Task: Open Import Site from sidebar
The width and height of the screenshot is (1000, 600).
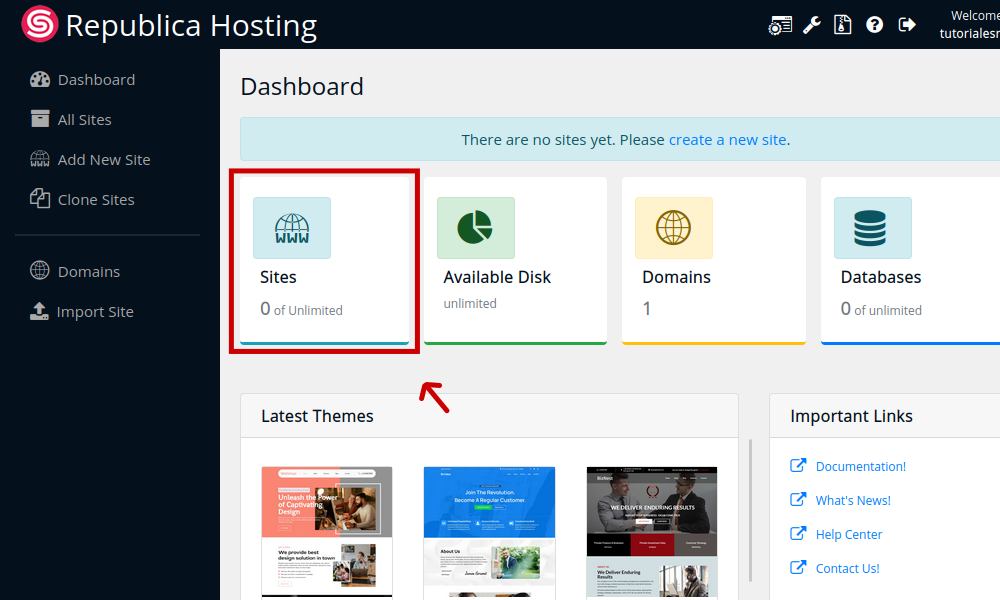Action: click(94, 312)
